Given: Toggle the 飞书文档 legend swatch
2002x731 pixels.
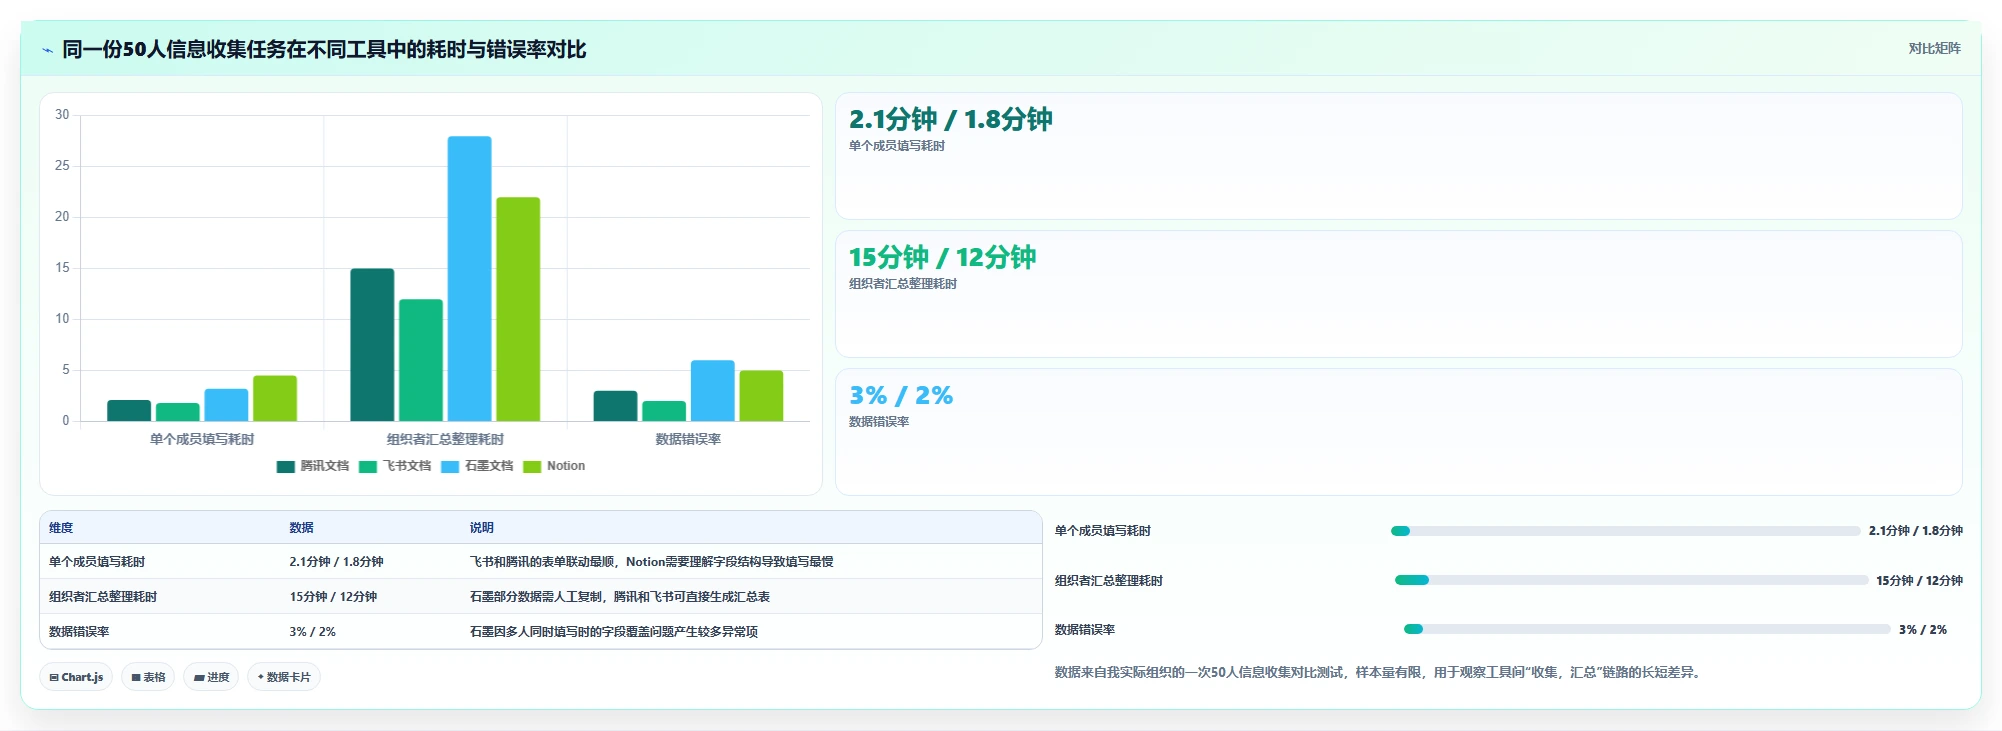Looking at the screenshot, I should click(367, 466).
